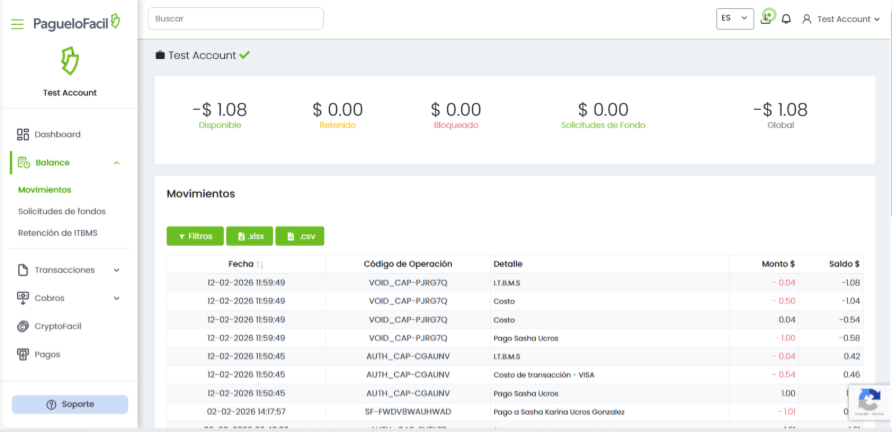Image resolution: width=892 pixels, height=432 pixels.
Task: Click the download icon in header
Action: click(x=766, y=18)
